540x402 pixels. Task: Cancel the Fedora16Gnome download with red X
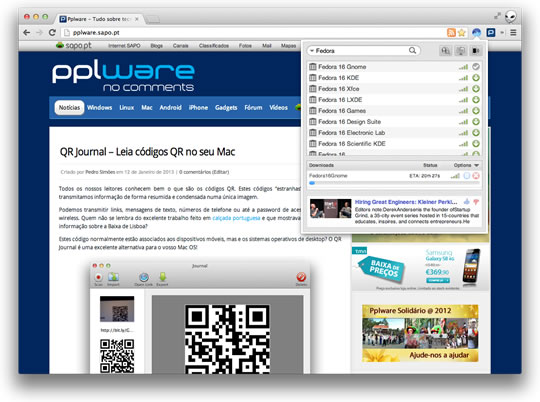(476, 176)
